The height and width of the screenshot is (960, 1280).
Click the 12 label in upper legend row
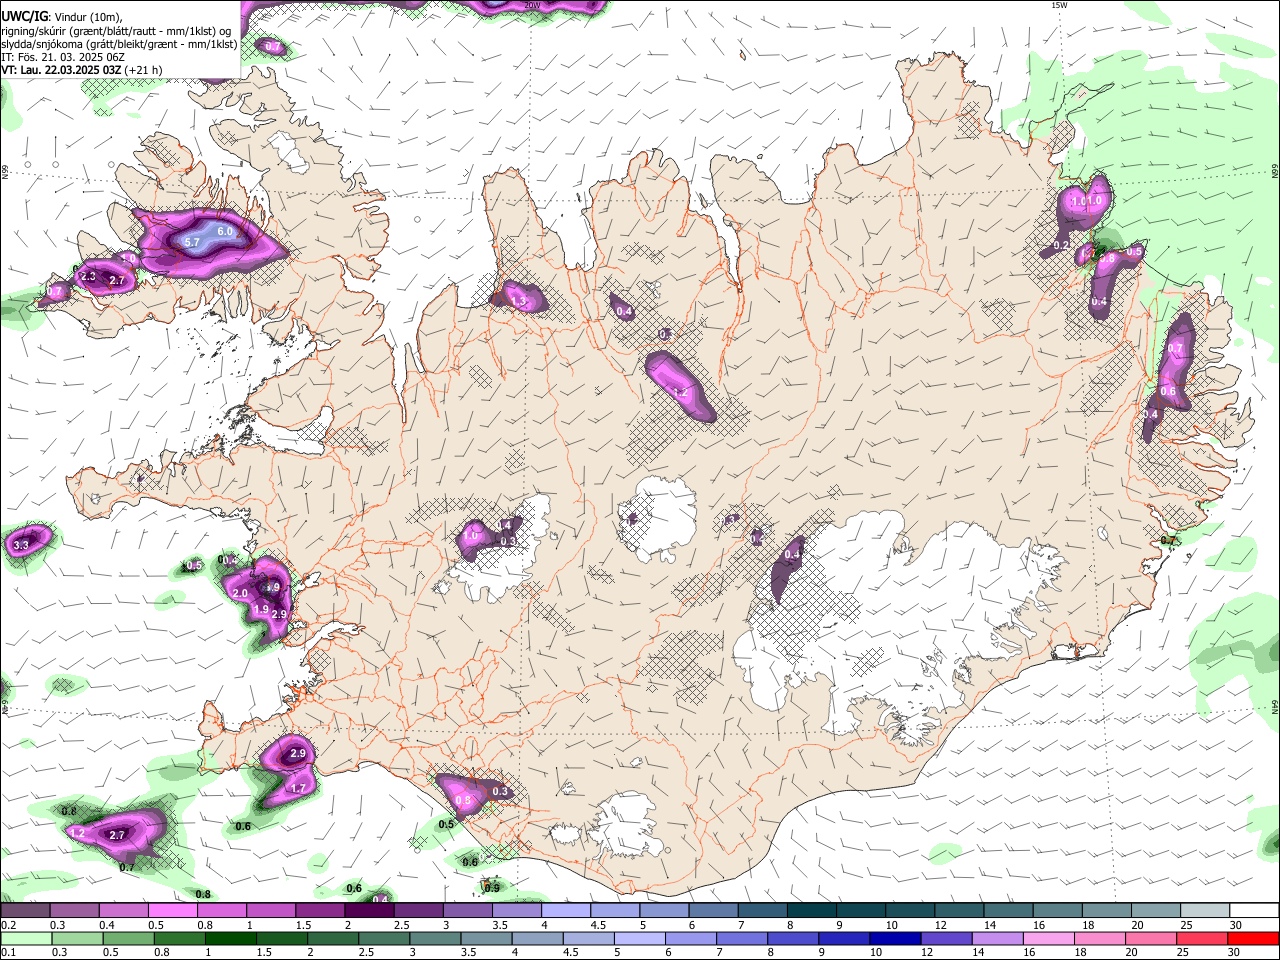(941, 925)
